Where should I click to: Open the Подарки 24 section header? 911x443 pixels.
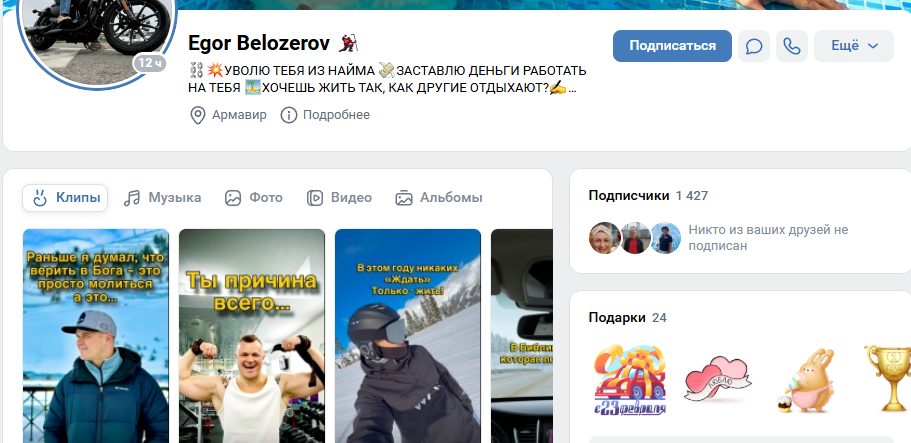point(627,317)
